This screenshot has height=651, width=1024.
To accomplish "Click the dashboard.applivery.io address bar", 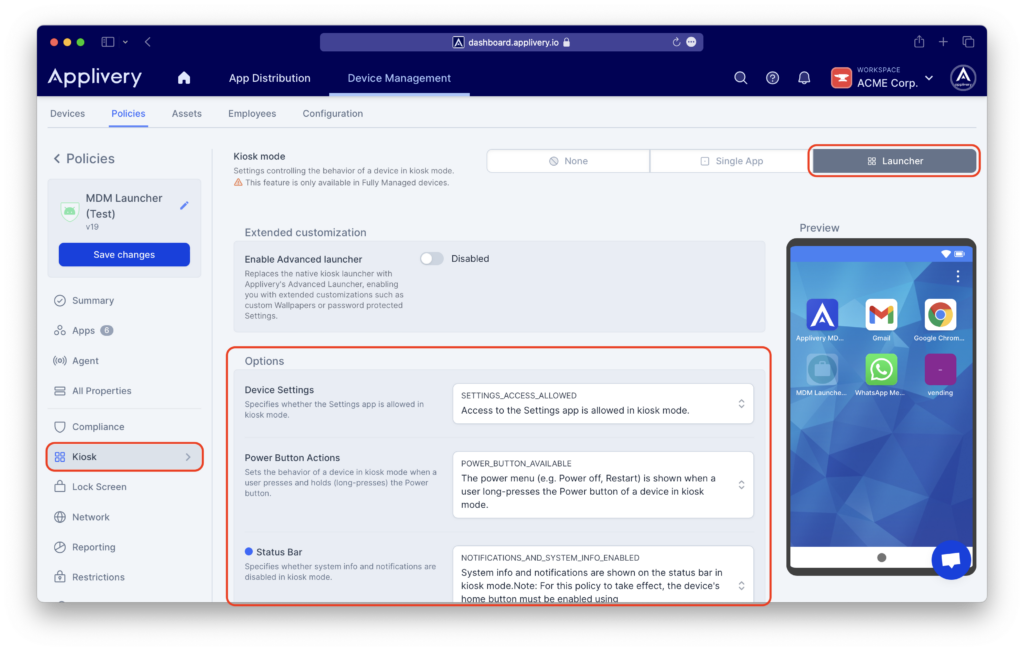I will [511, 42].
